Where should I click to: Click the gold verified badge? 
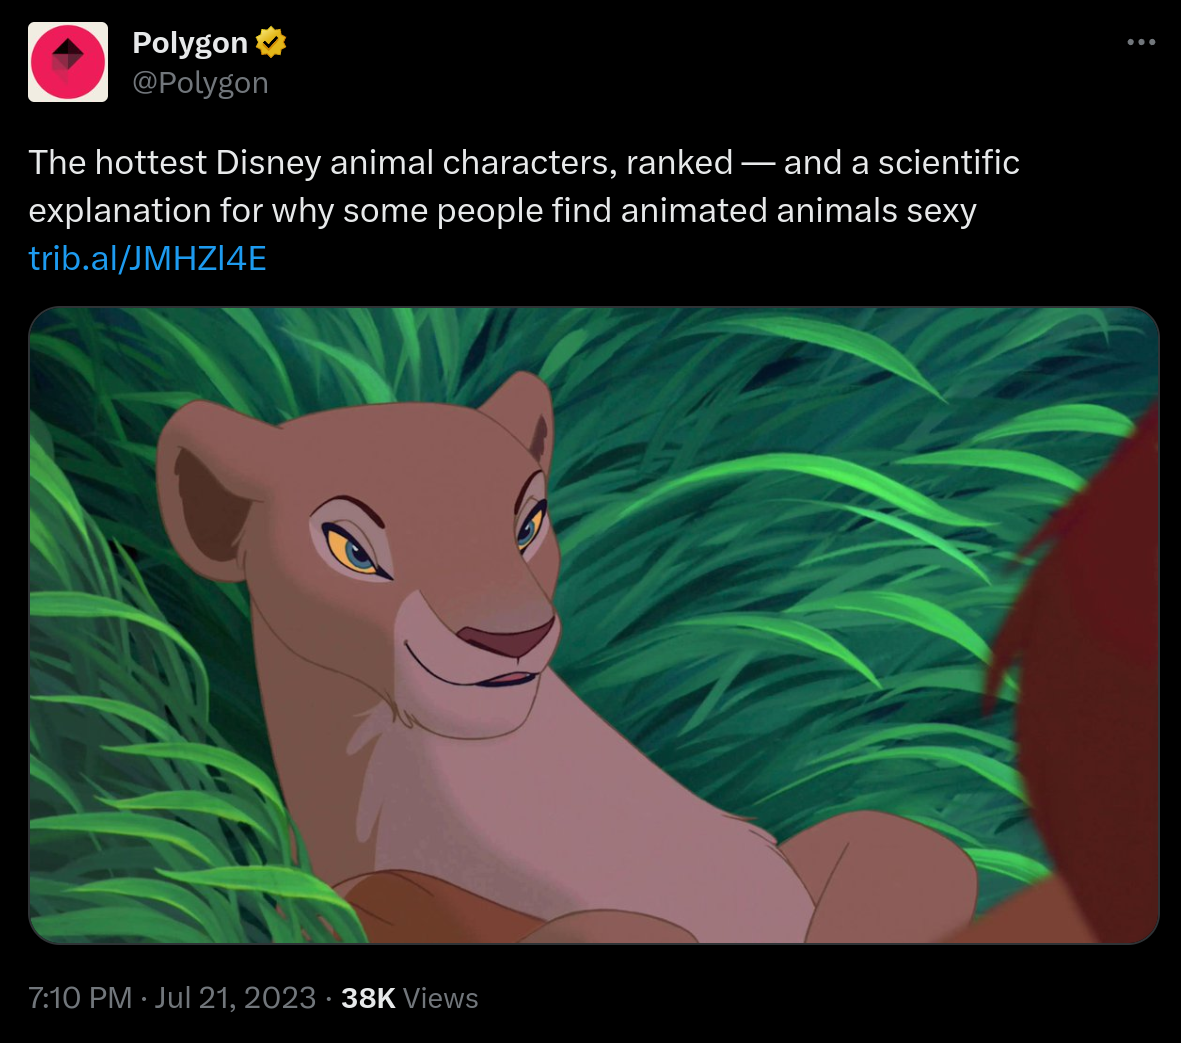[271, 43]
